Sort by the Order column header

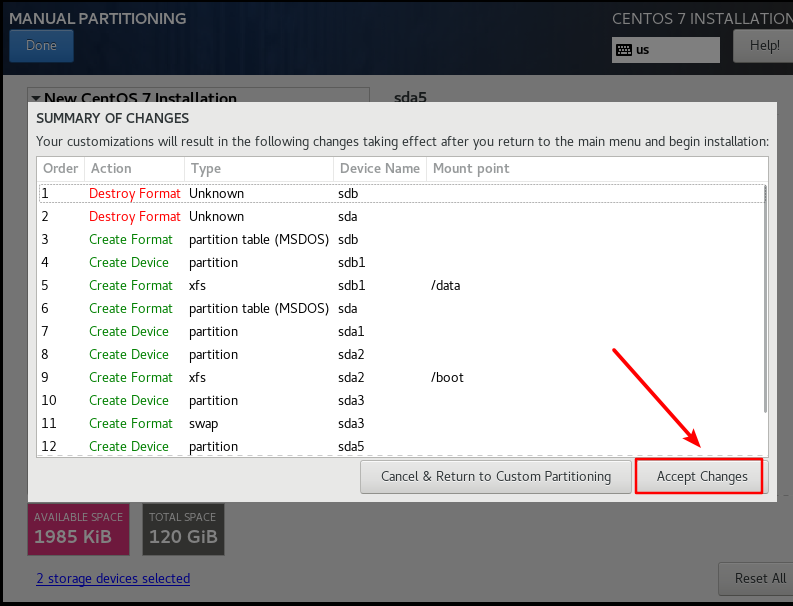[61, 168]
